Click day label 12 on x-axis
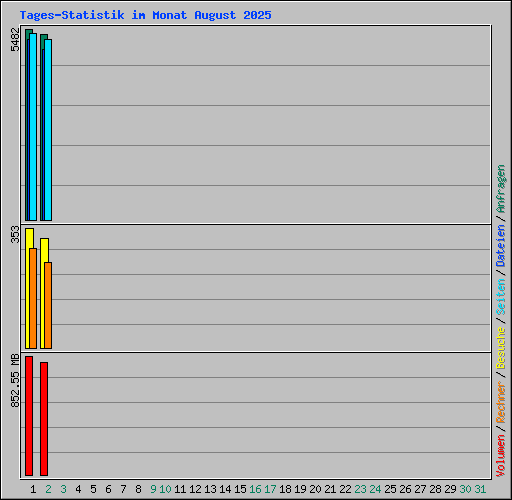This screenshot has height=500, width=512. pos(195,489)
